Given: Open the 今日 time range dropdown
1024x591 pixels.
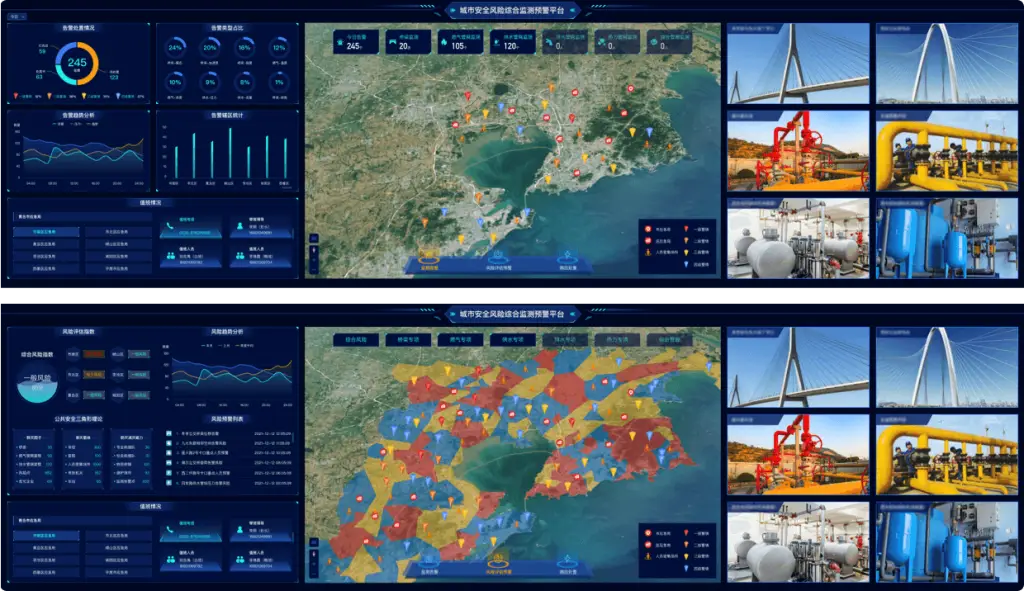Looking at the screenshot, I should pos(17,17).
